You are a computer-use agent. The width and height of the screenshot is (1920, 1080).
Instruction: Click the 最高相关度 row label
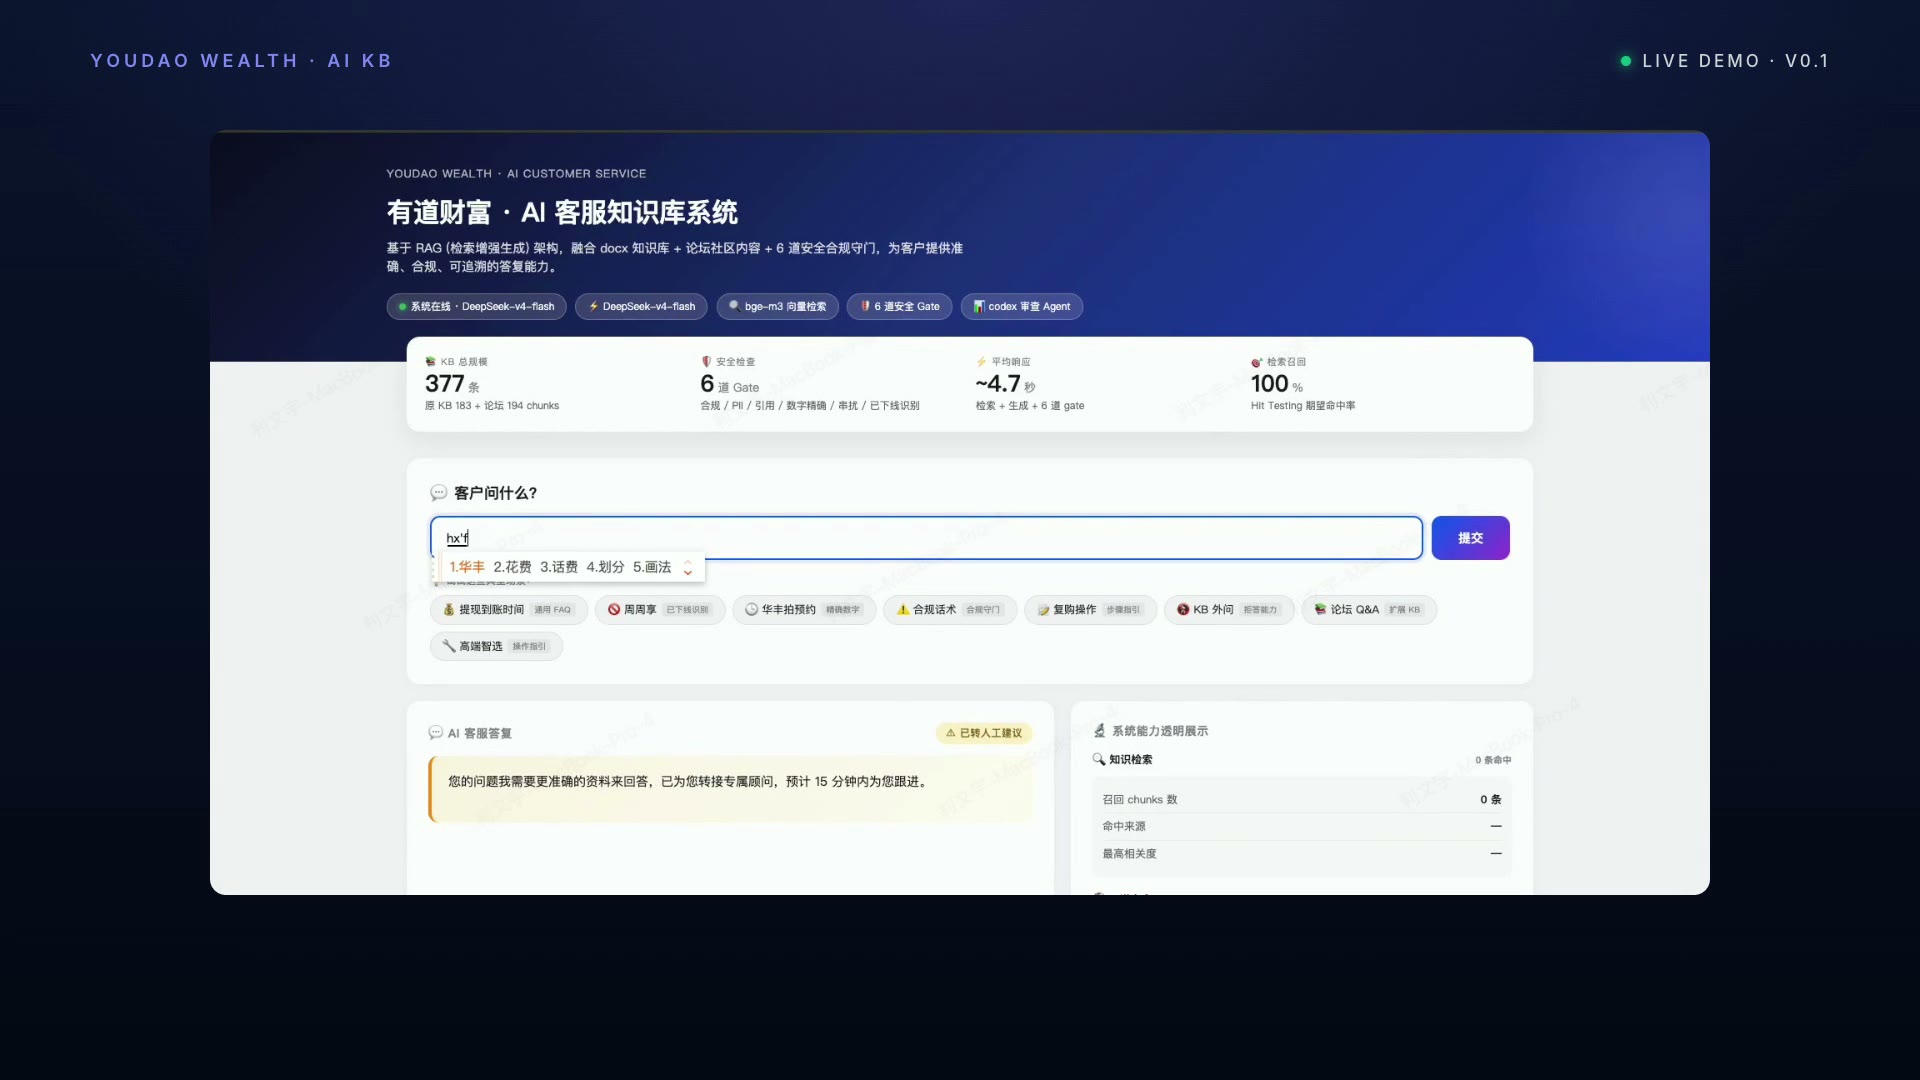tap(1129, 854)
